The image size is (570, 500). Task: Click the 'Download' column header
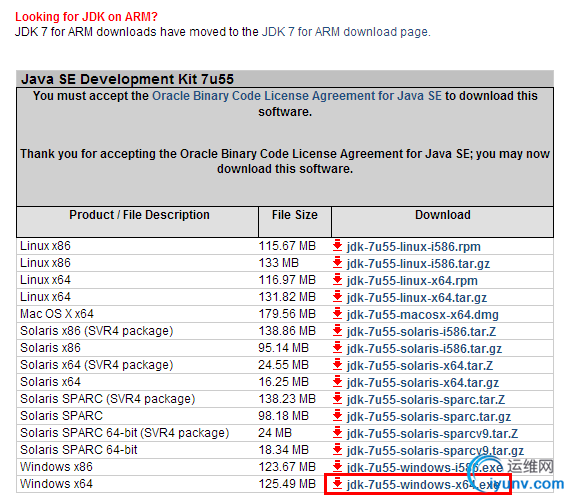pos(442,215)
